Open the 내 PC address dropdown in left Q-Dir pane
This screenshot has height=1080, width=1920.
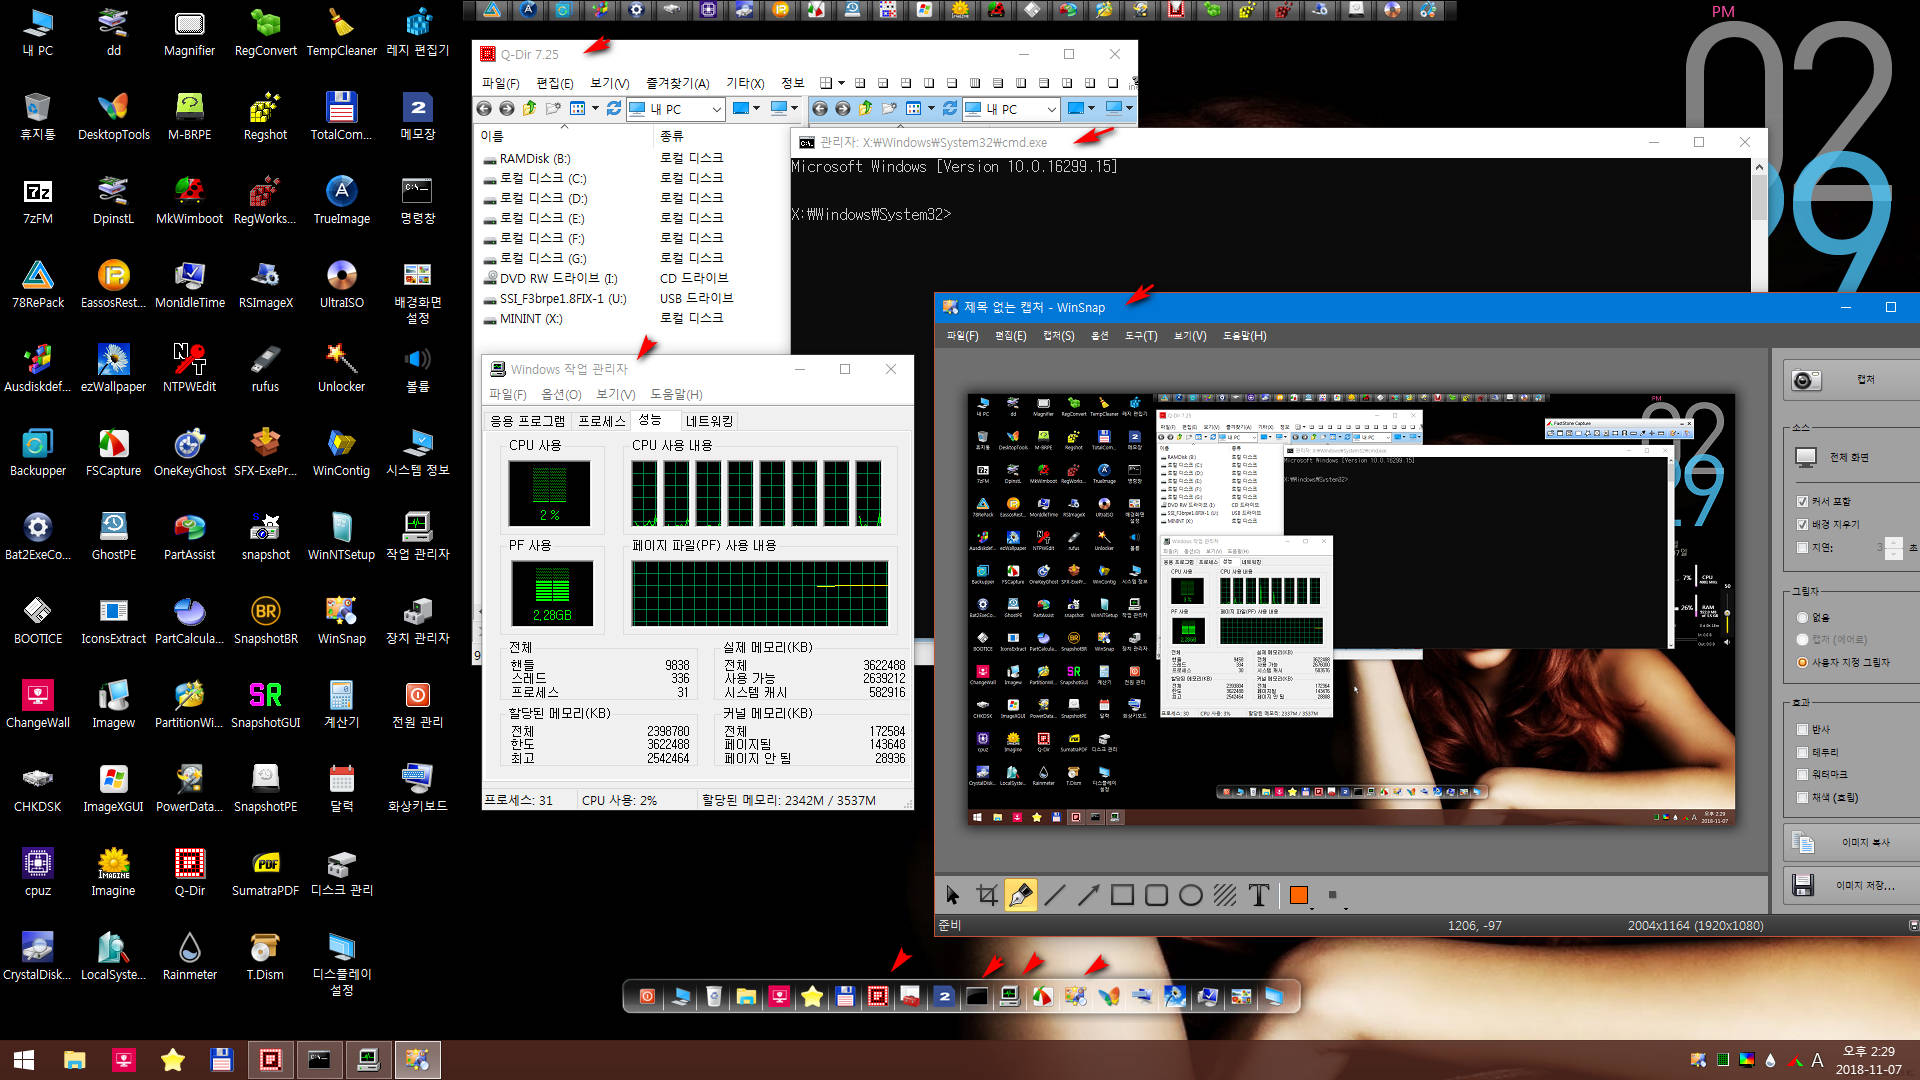[716, 109]
